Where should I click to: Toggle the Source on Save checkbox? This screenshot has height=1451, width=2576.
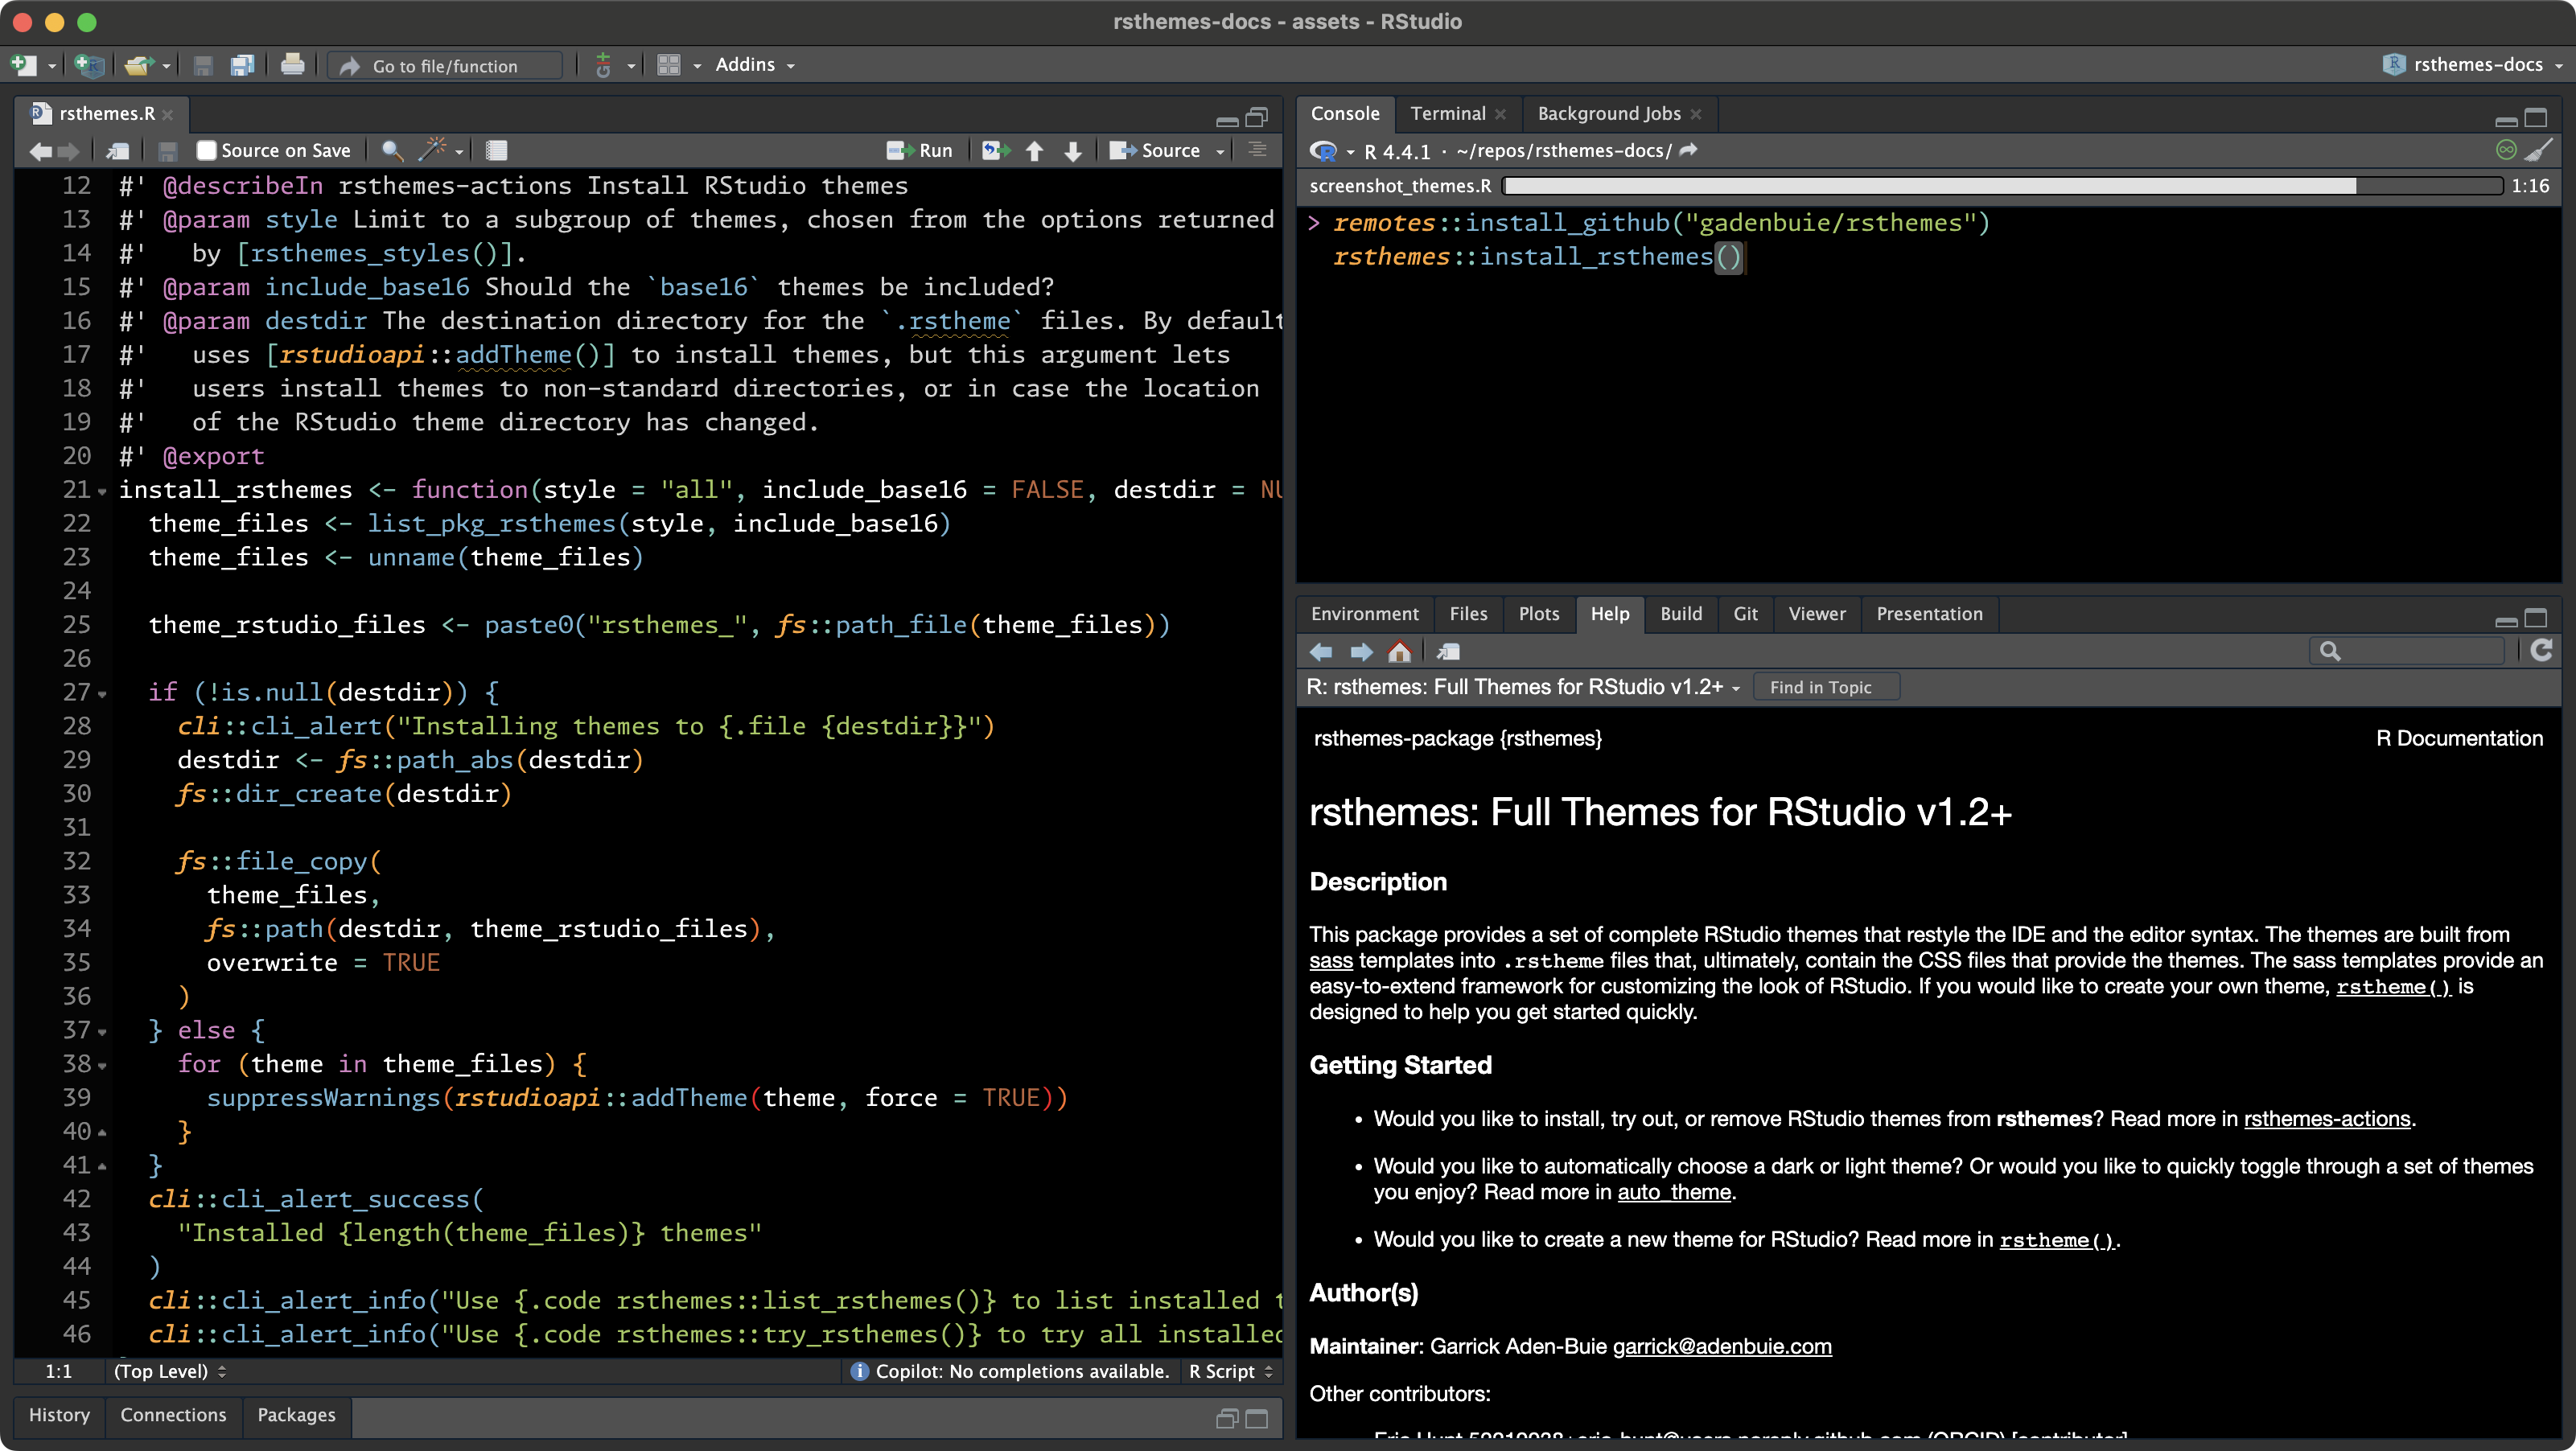coord(206,150)
